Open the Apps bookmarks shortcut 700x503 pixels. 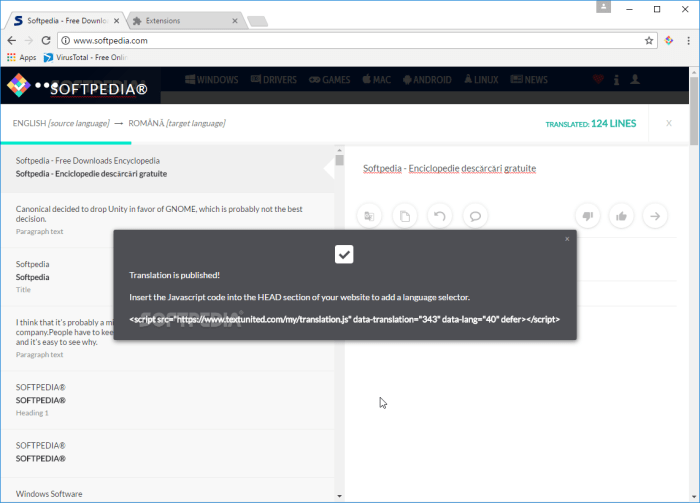[x=21, y=57]
